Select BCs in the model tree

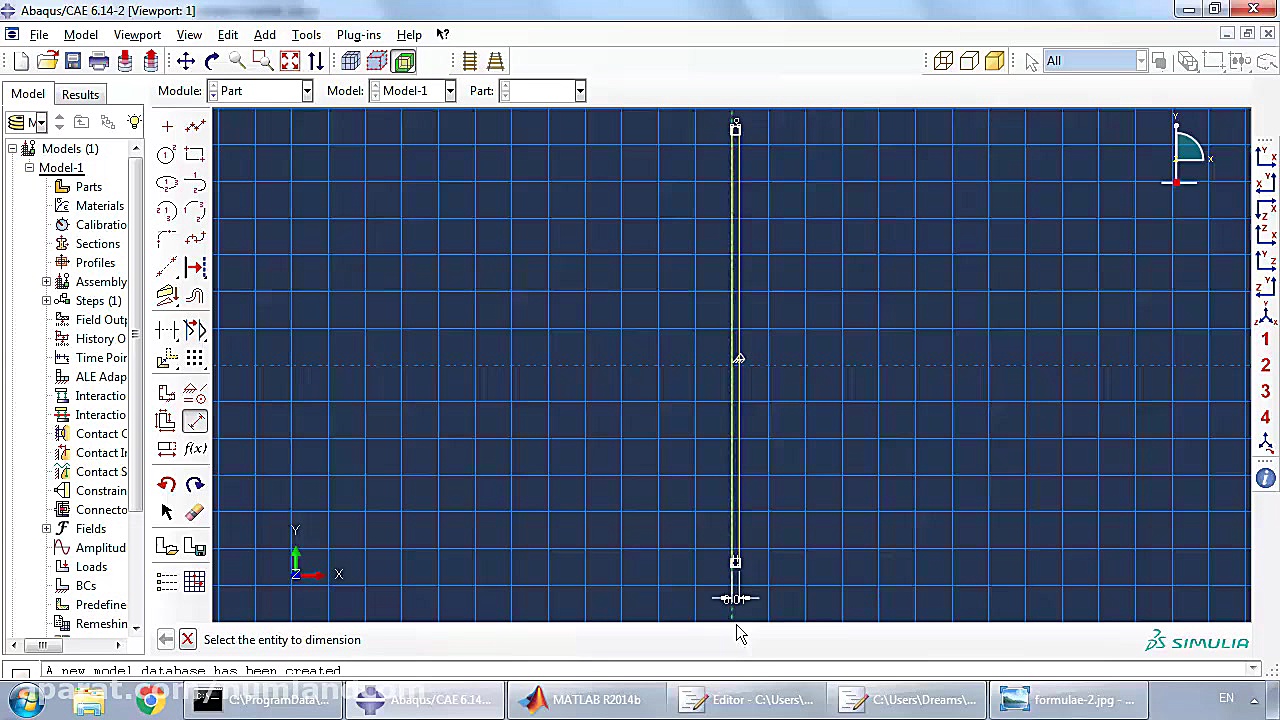[86, 586]
